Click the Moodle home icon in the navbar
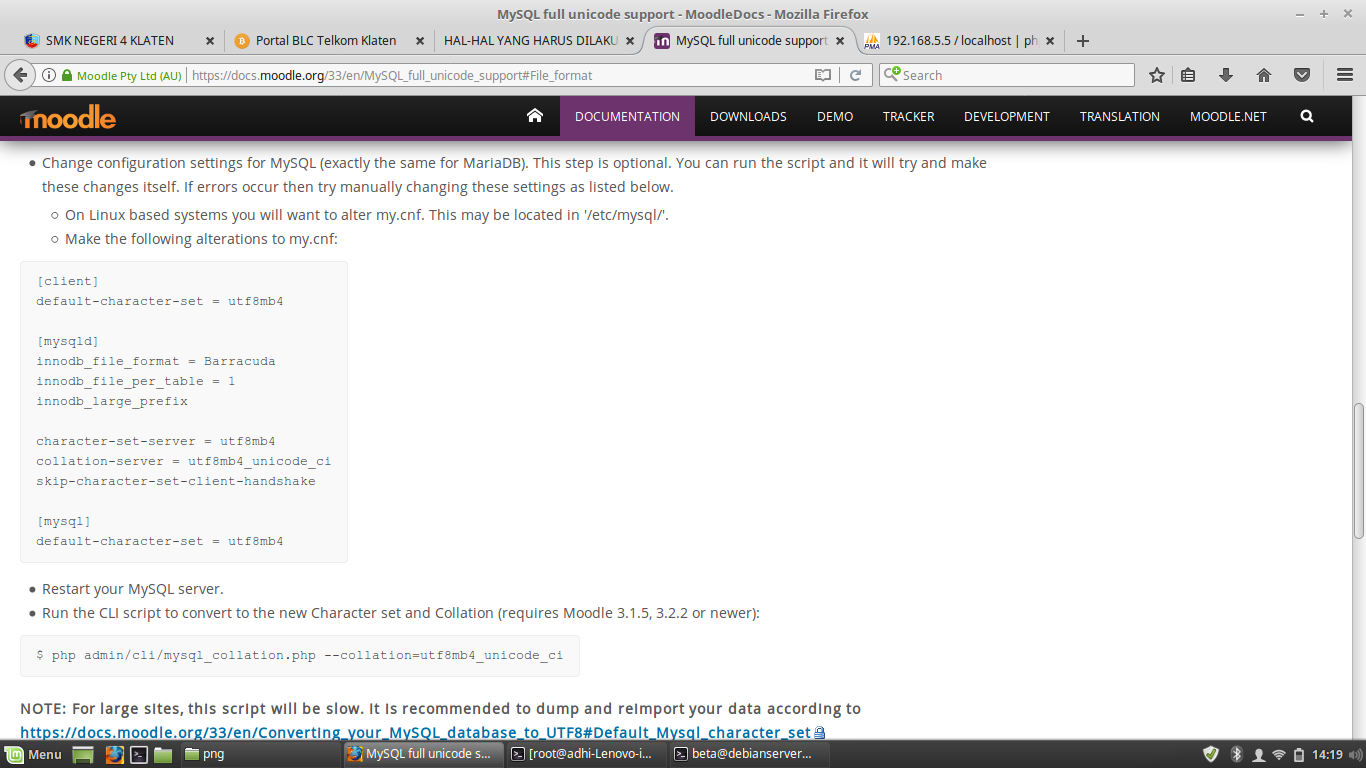Viewport: 1366px width, 768px height. point(535,116)
